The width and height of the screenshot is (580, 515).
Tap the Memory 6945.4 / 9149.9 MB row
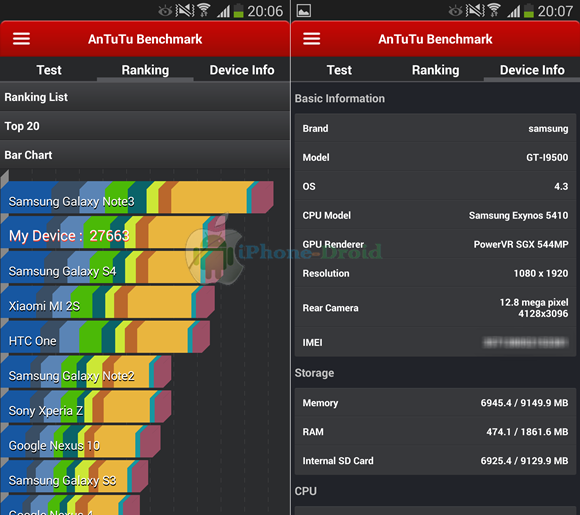point(435,403)
